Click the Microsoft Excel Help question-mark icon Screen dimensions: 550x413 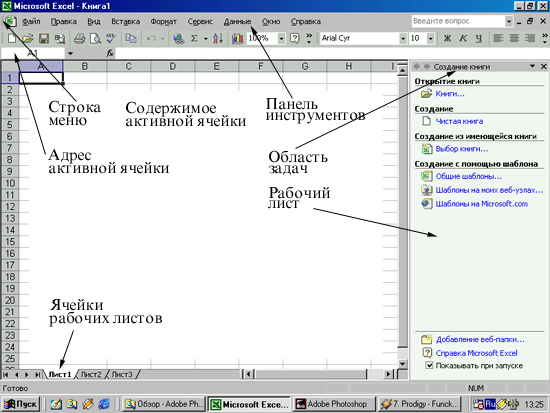(295, 38)
